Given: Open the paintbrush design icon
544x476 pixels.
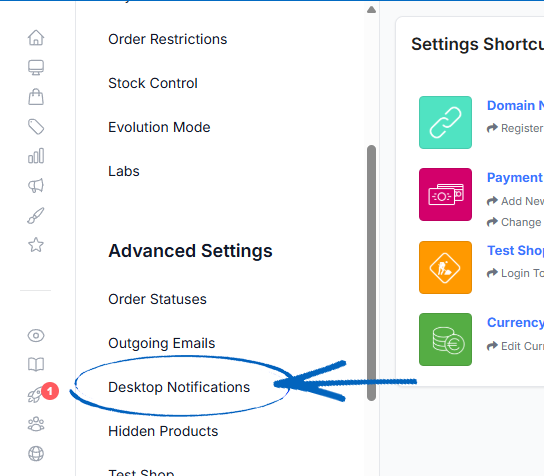Looking at the screenshot, I should point(36,215).
